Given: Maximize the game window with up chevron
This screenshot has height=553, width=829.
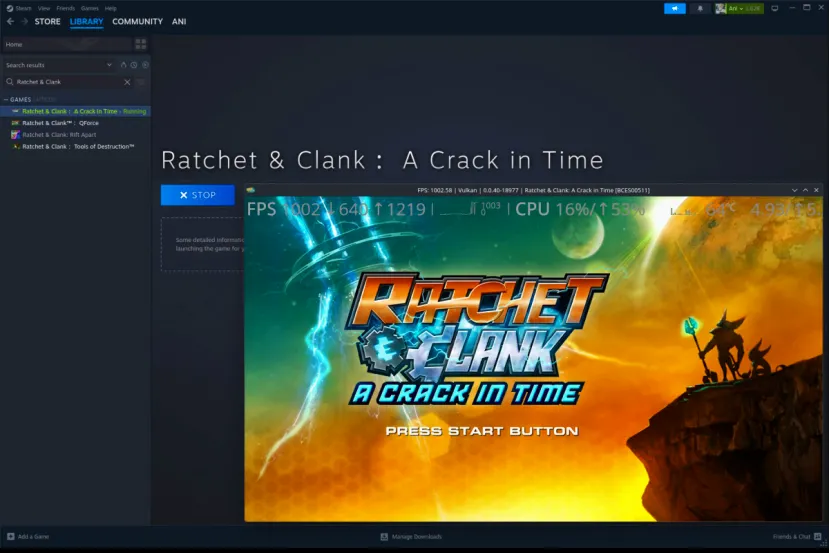Looking at the screenshot, I should click(x=805, y=190).
